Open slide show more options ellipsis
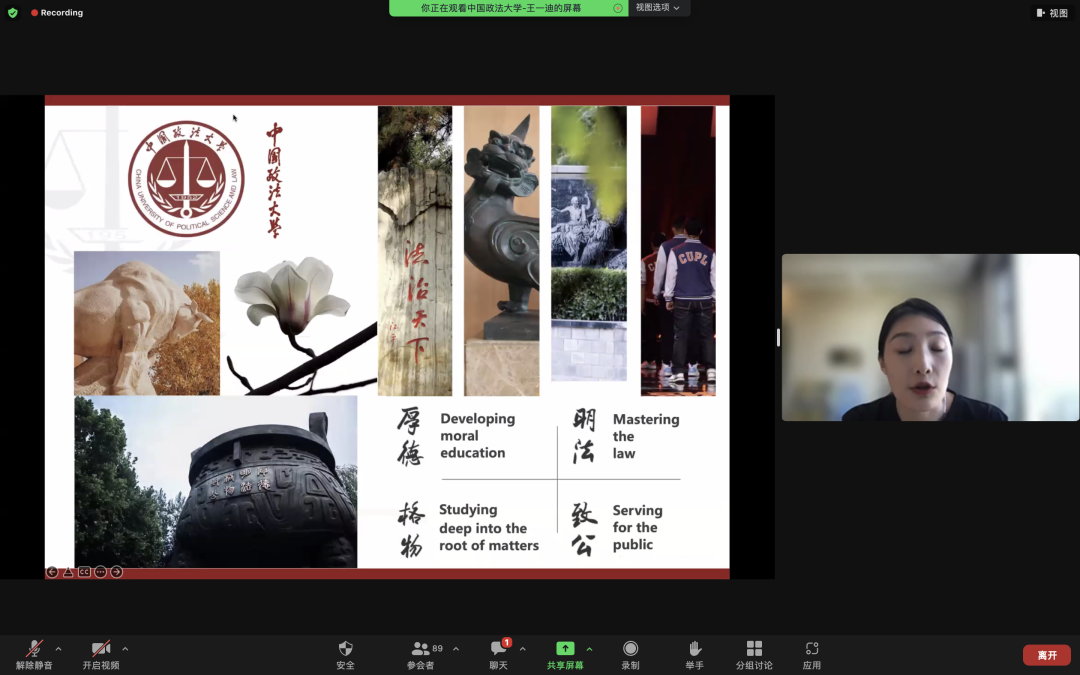 click(x=101, y=572)
